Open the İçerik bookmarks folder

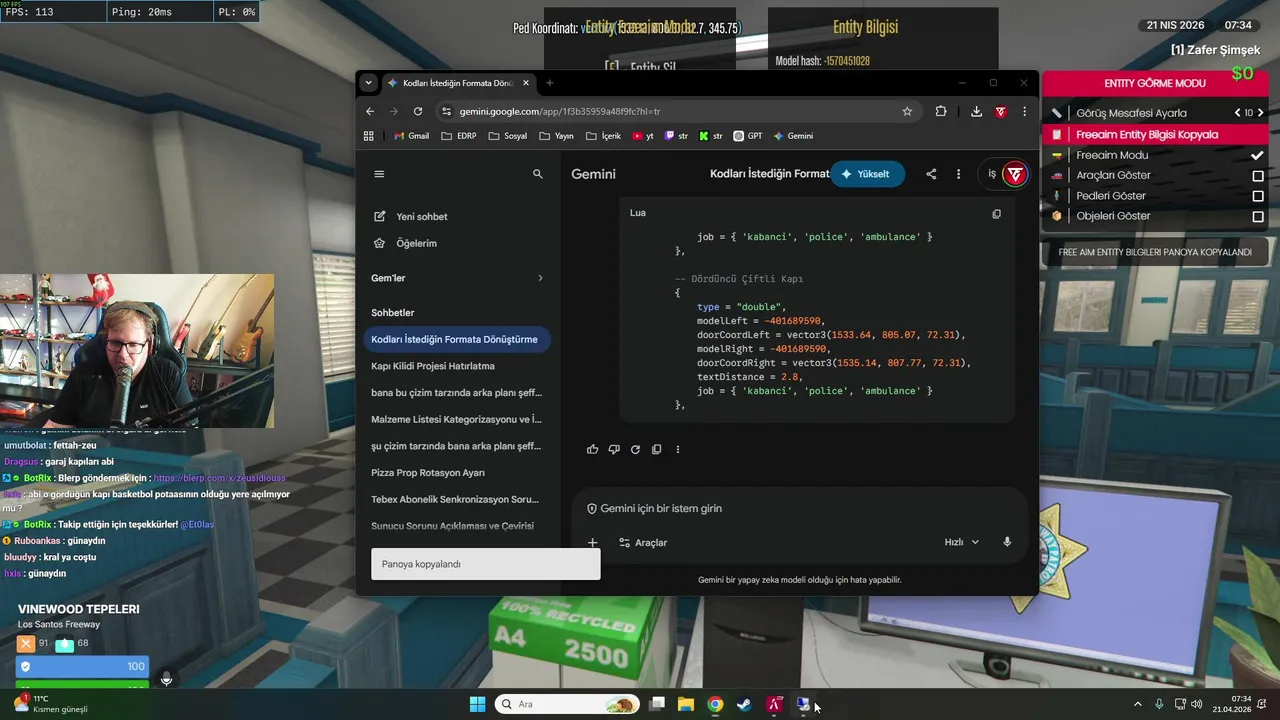[x=603, y=136]
